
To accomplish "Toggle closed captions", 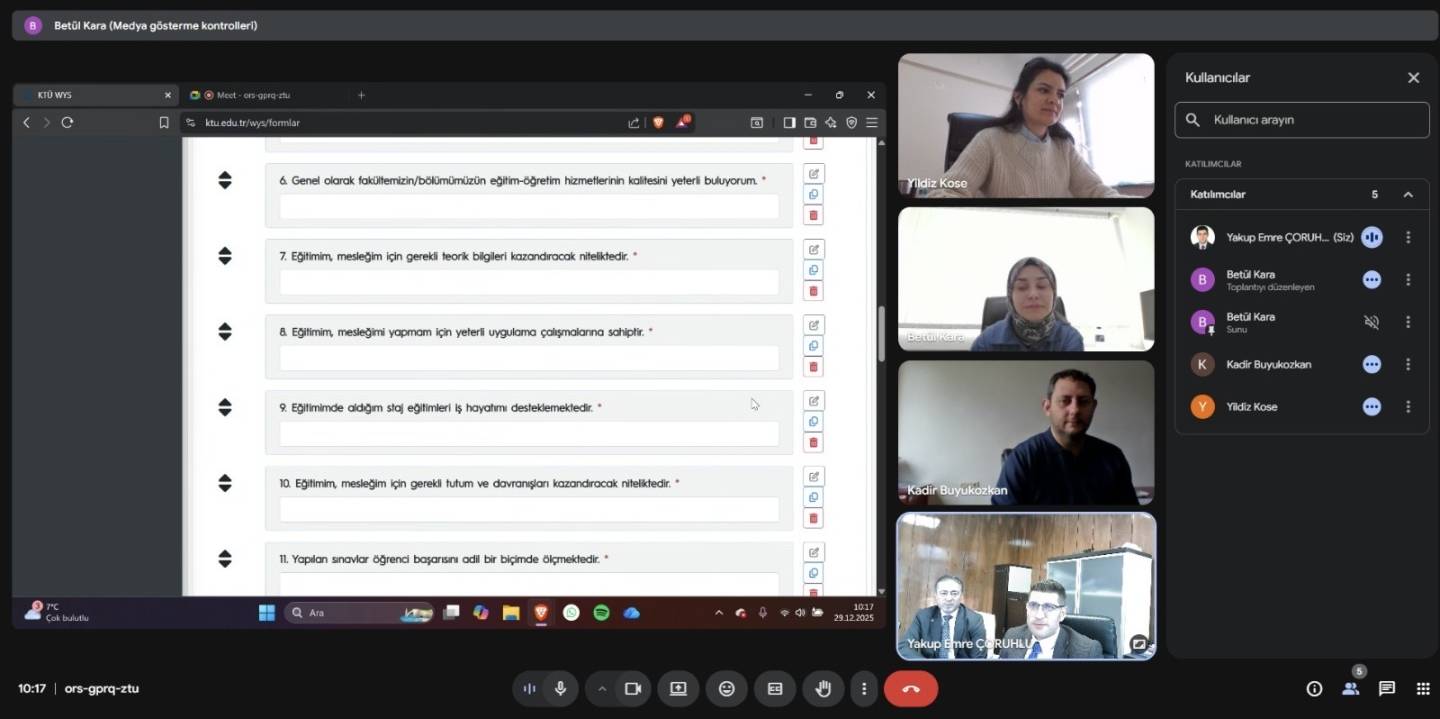I will click(x=775, y=689).
